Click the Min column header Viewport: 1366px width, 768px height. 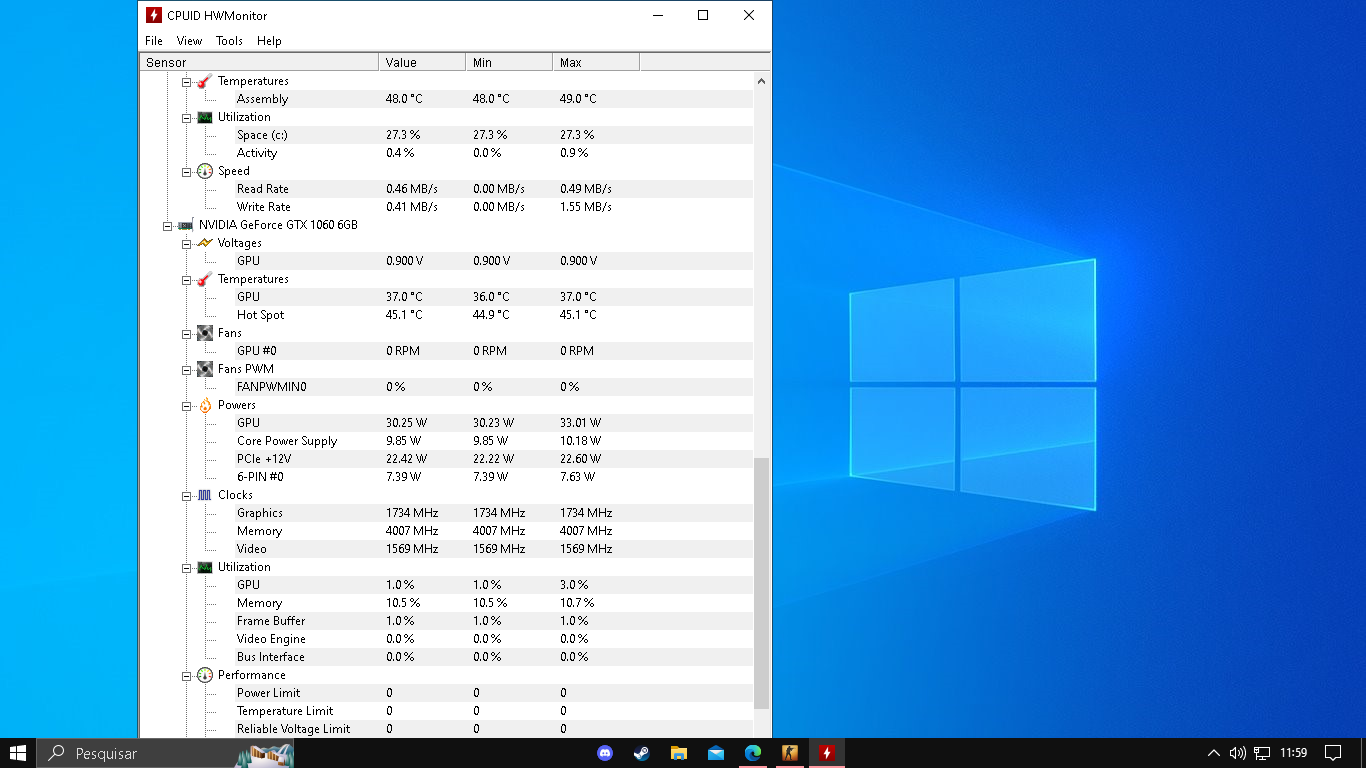[x=509, y=62]
